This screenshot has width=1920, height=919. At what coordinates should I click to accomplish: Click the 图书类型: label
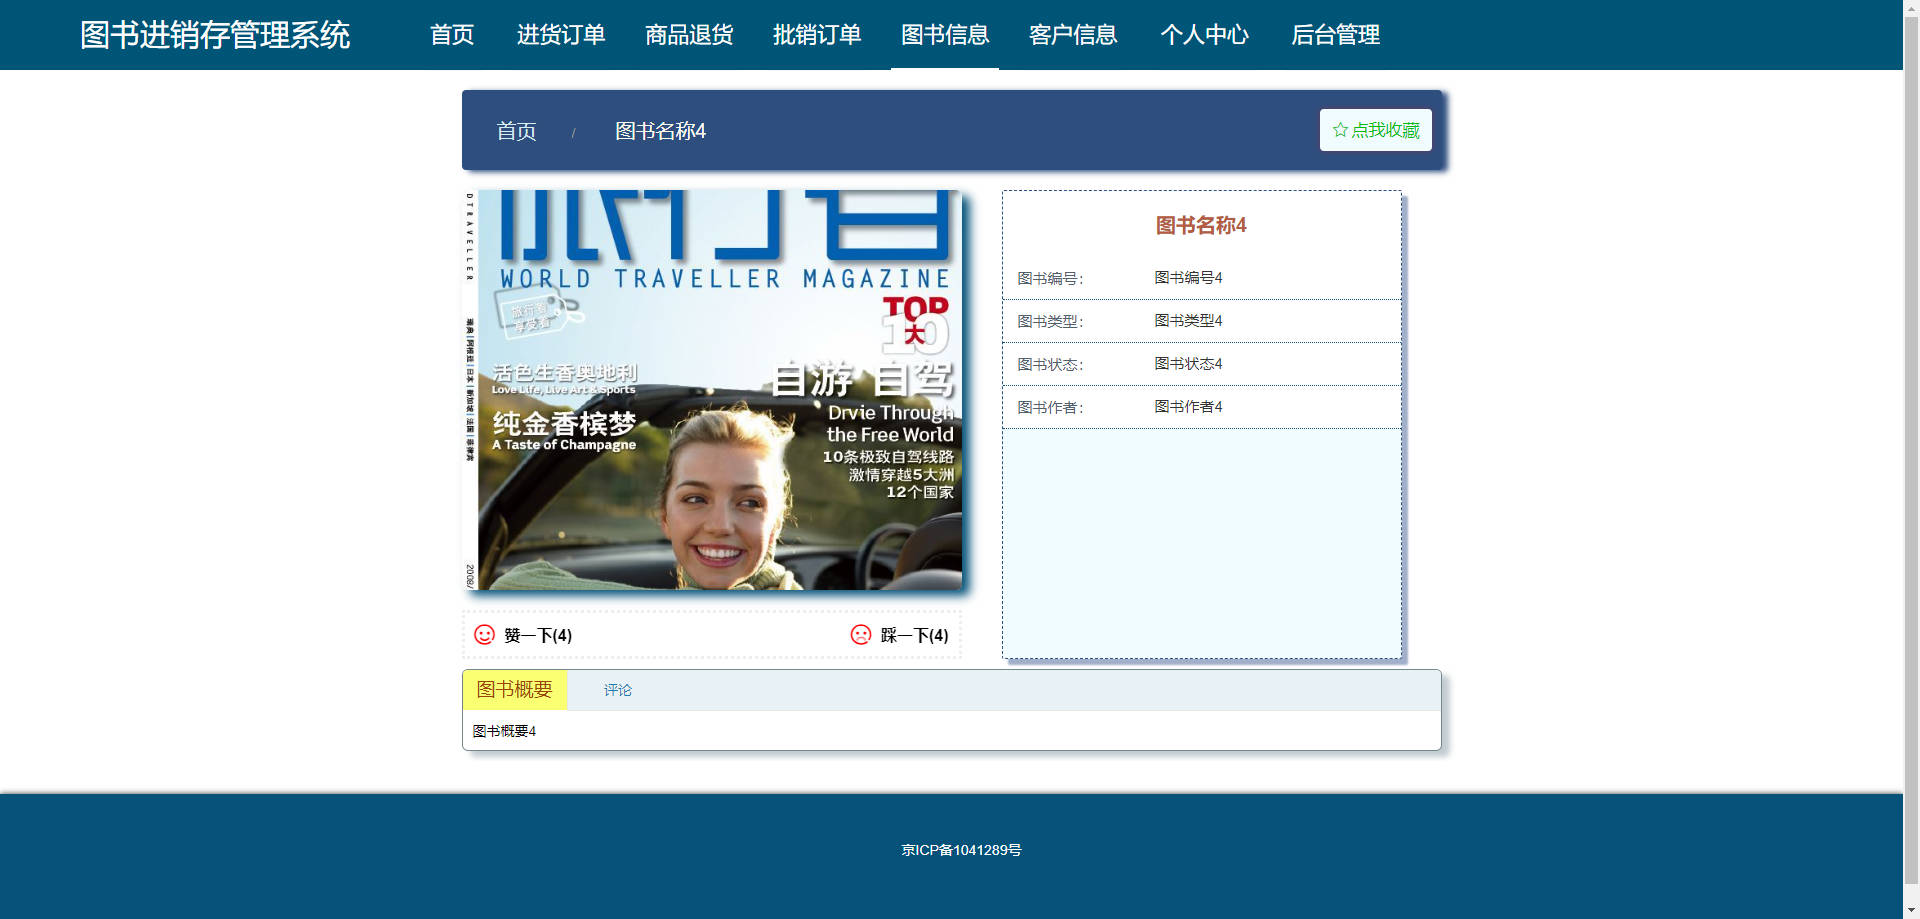pos(1050,322)
